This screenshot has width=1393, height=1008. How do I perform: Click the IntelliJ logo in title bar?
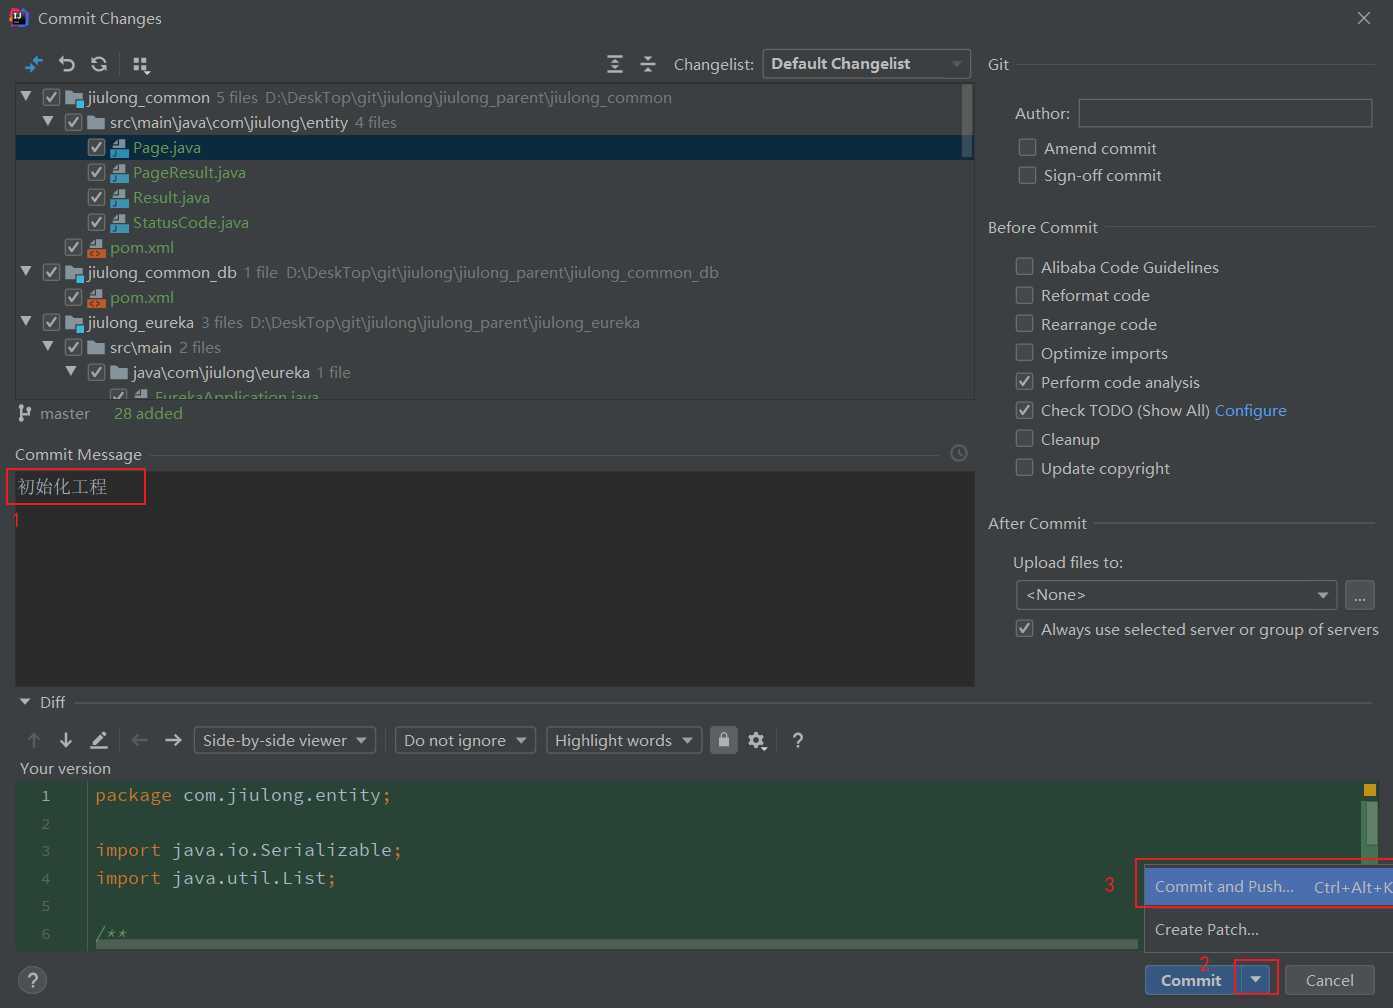(18, 18)
